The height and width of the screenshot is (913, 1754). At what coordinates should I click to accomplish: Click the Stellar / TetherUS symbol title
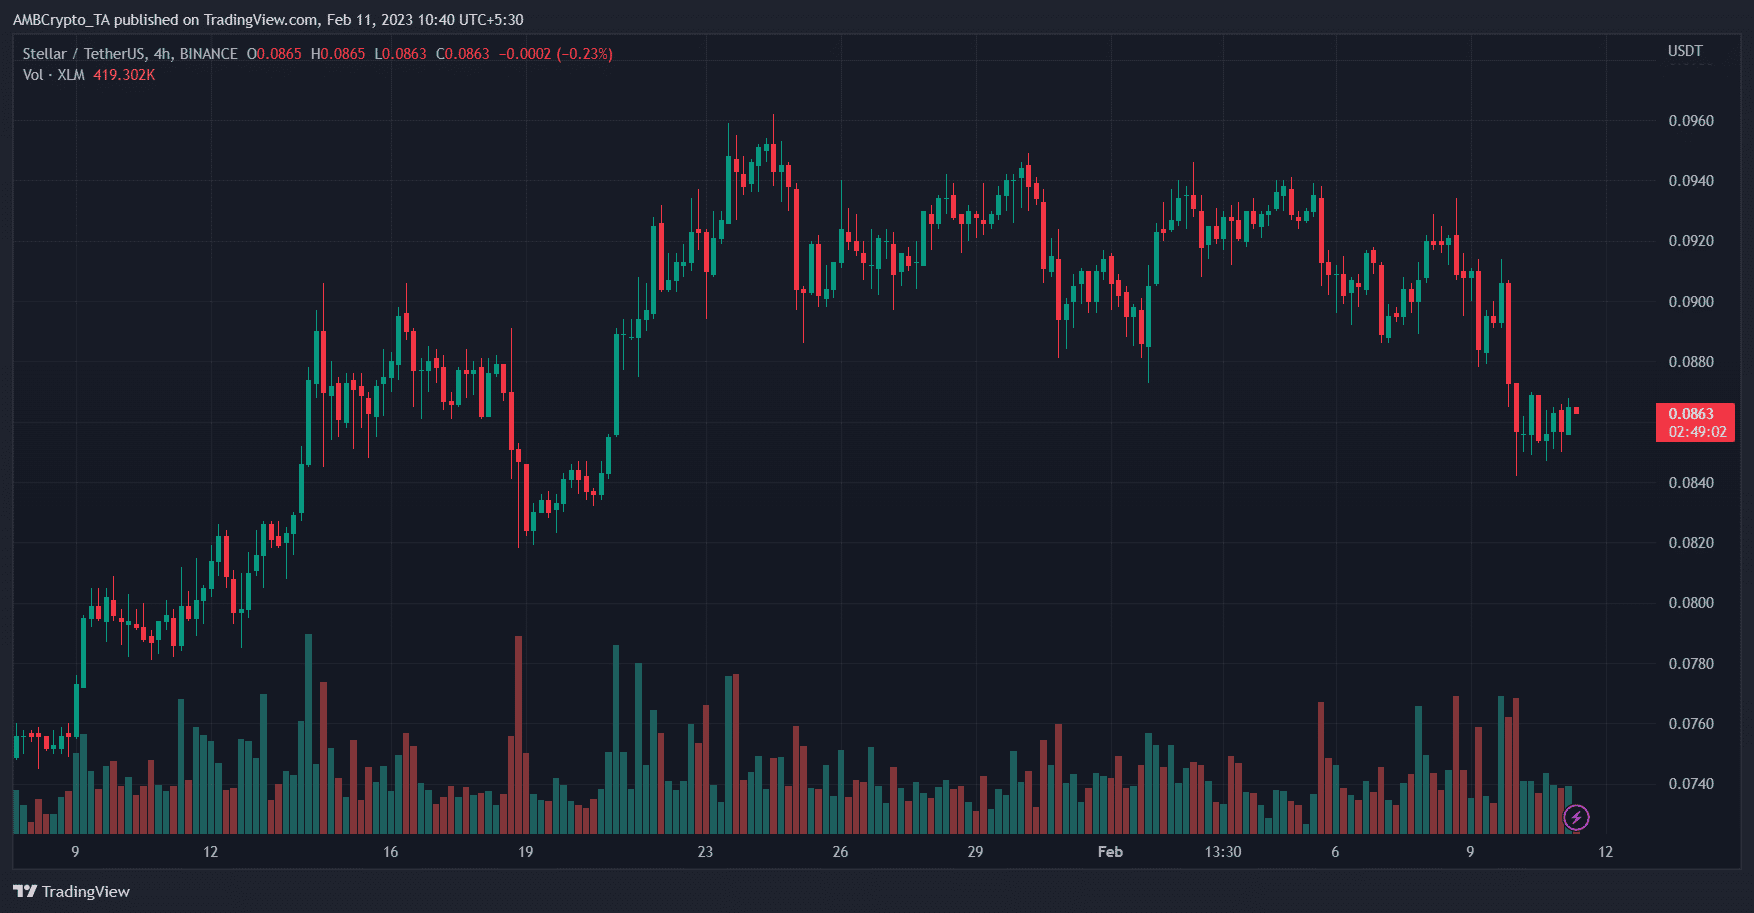[130, 54]
